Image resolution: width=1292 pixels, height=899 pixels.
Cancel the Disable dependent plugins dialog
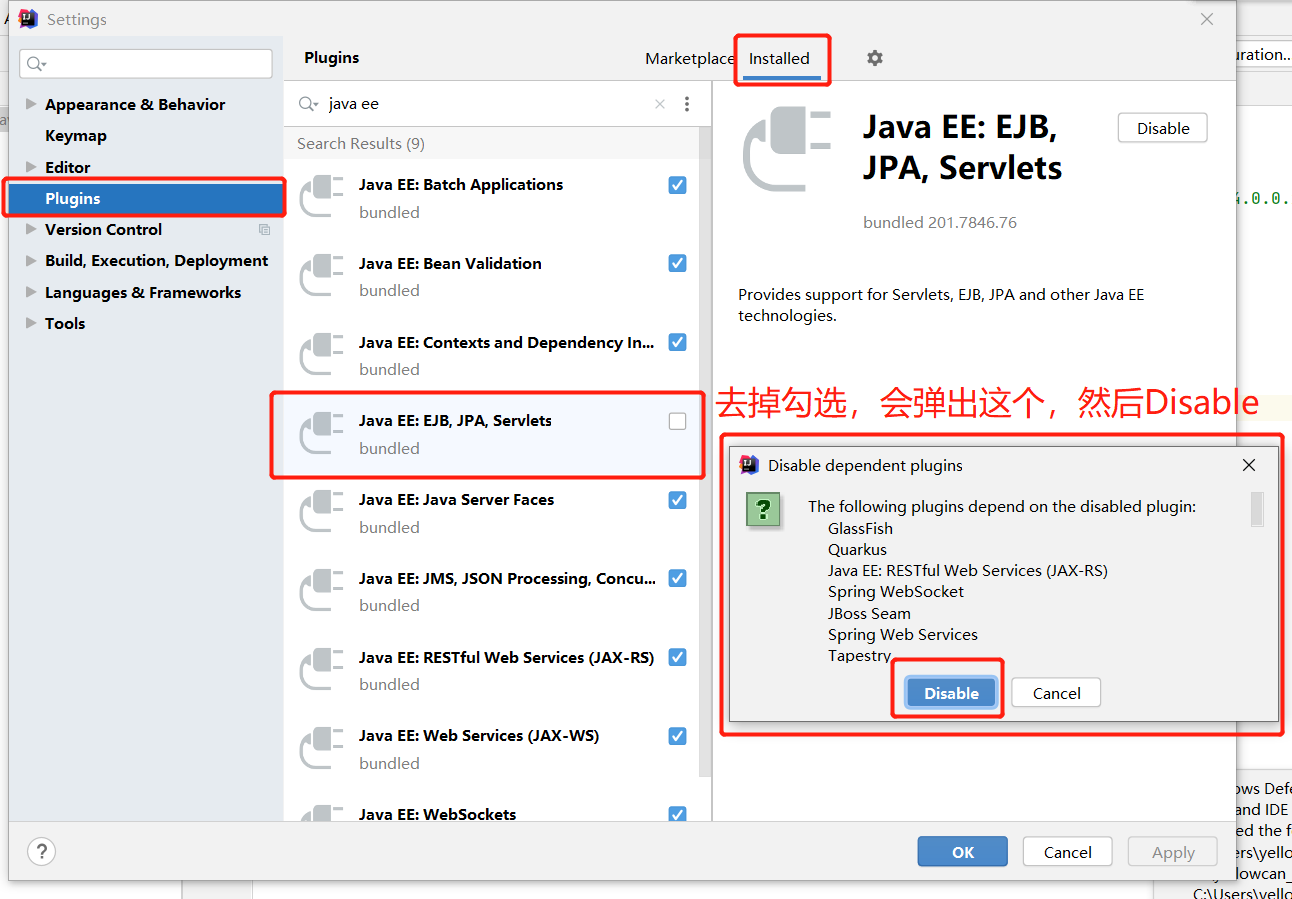click(x=1056, y=693)
